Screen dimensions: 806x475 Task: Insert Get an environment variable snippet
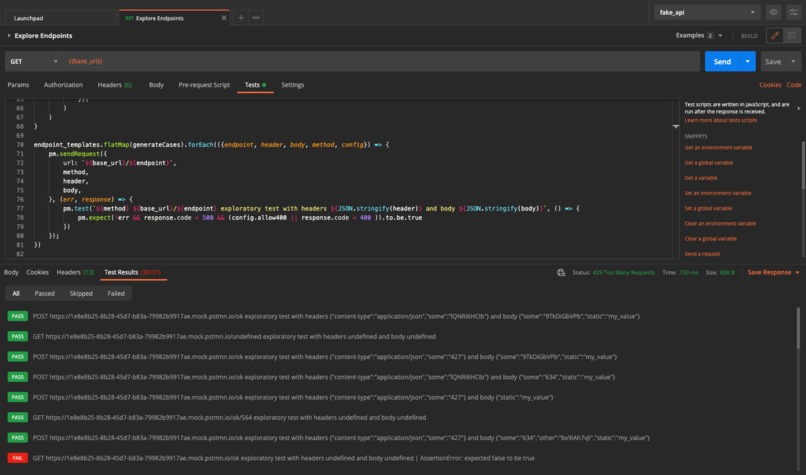pyautogui.click(x=718, y=148)
